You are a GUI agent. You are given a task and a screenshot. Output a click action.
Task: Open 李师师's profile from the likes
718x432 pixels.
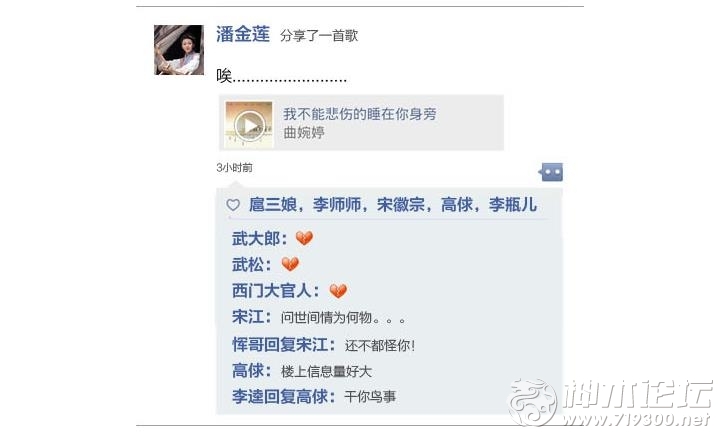[337, 204]
